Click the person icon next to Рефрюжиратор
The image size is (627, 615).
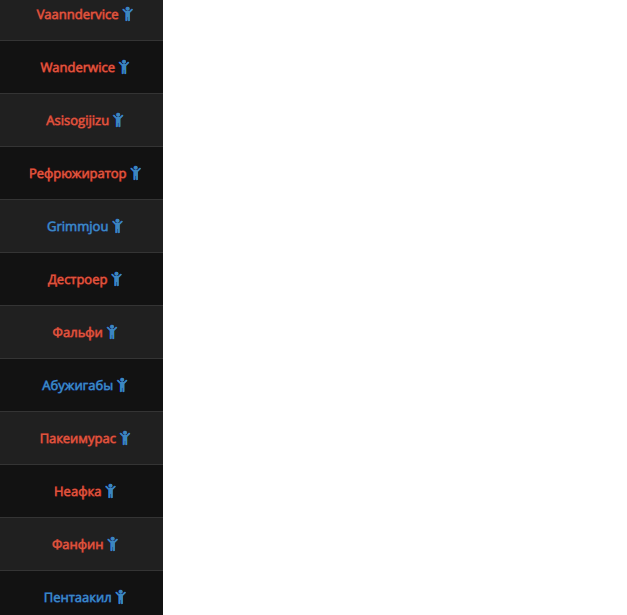(x=136, y=173)
